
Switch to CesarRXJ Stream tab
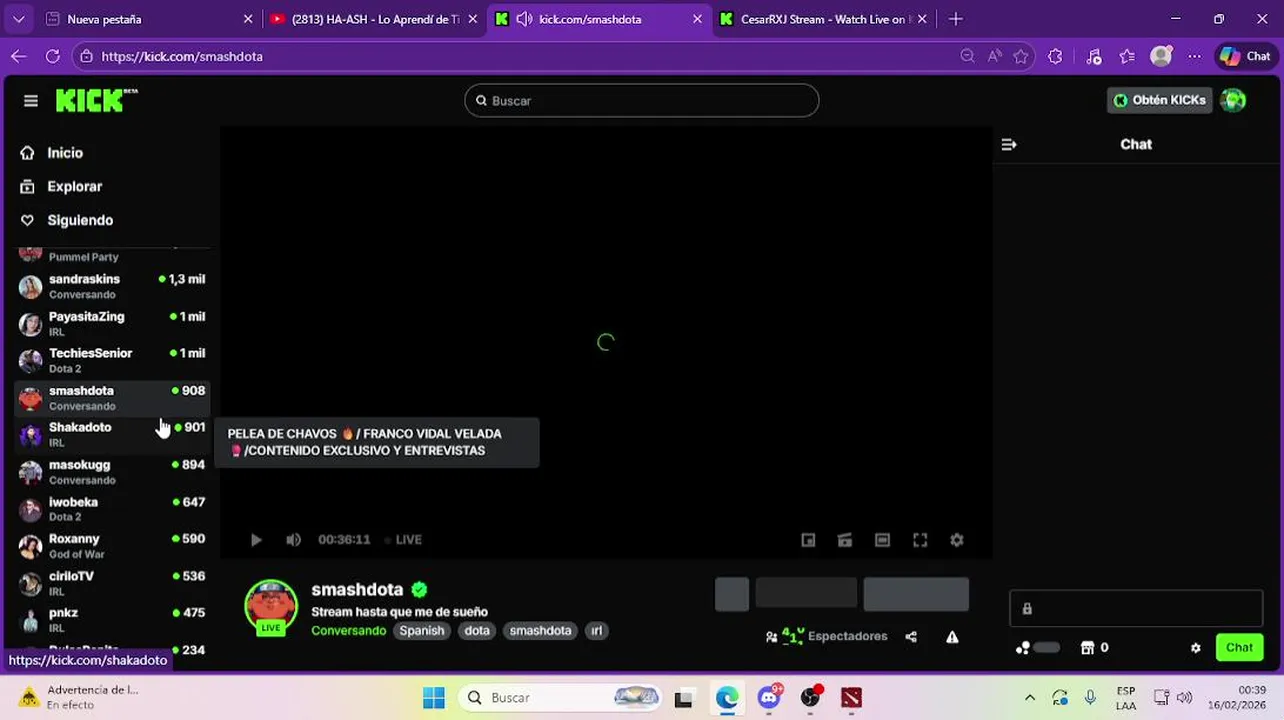pyautogui.click(x=825, y=19)
